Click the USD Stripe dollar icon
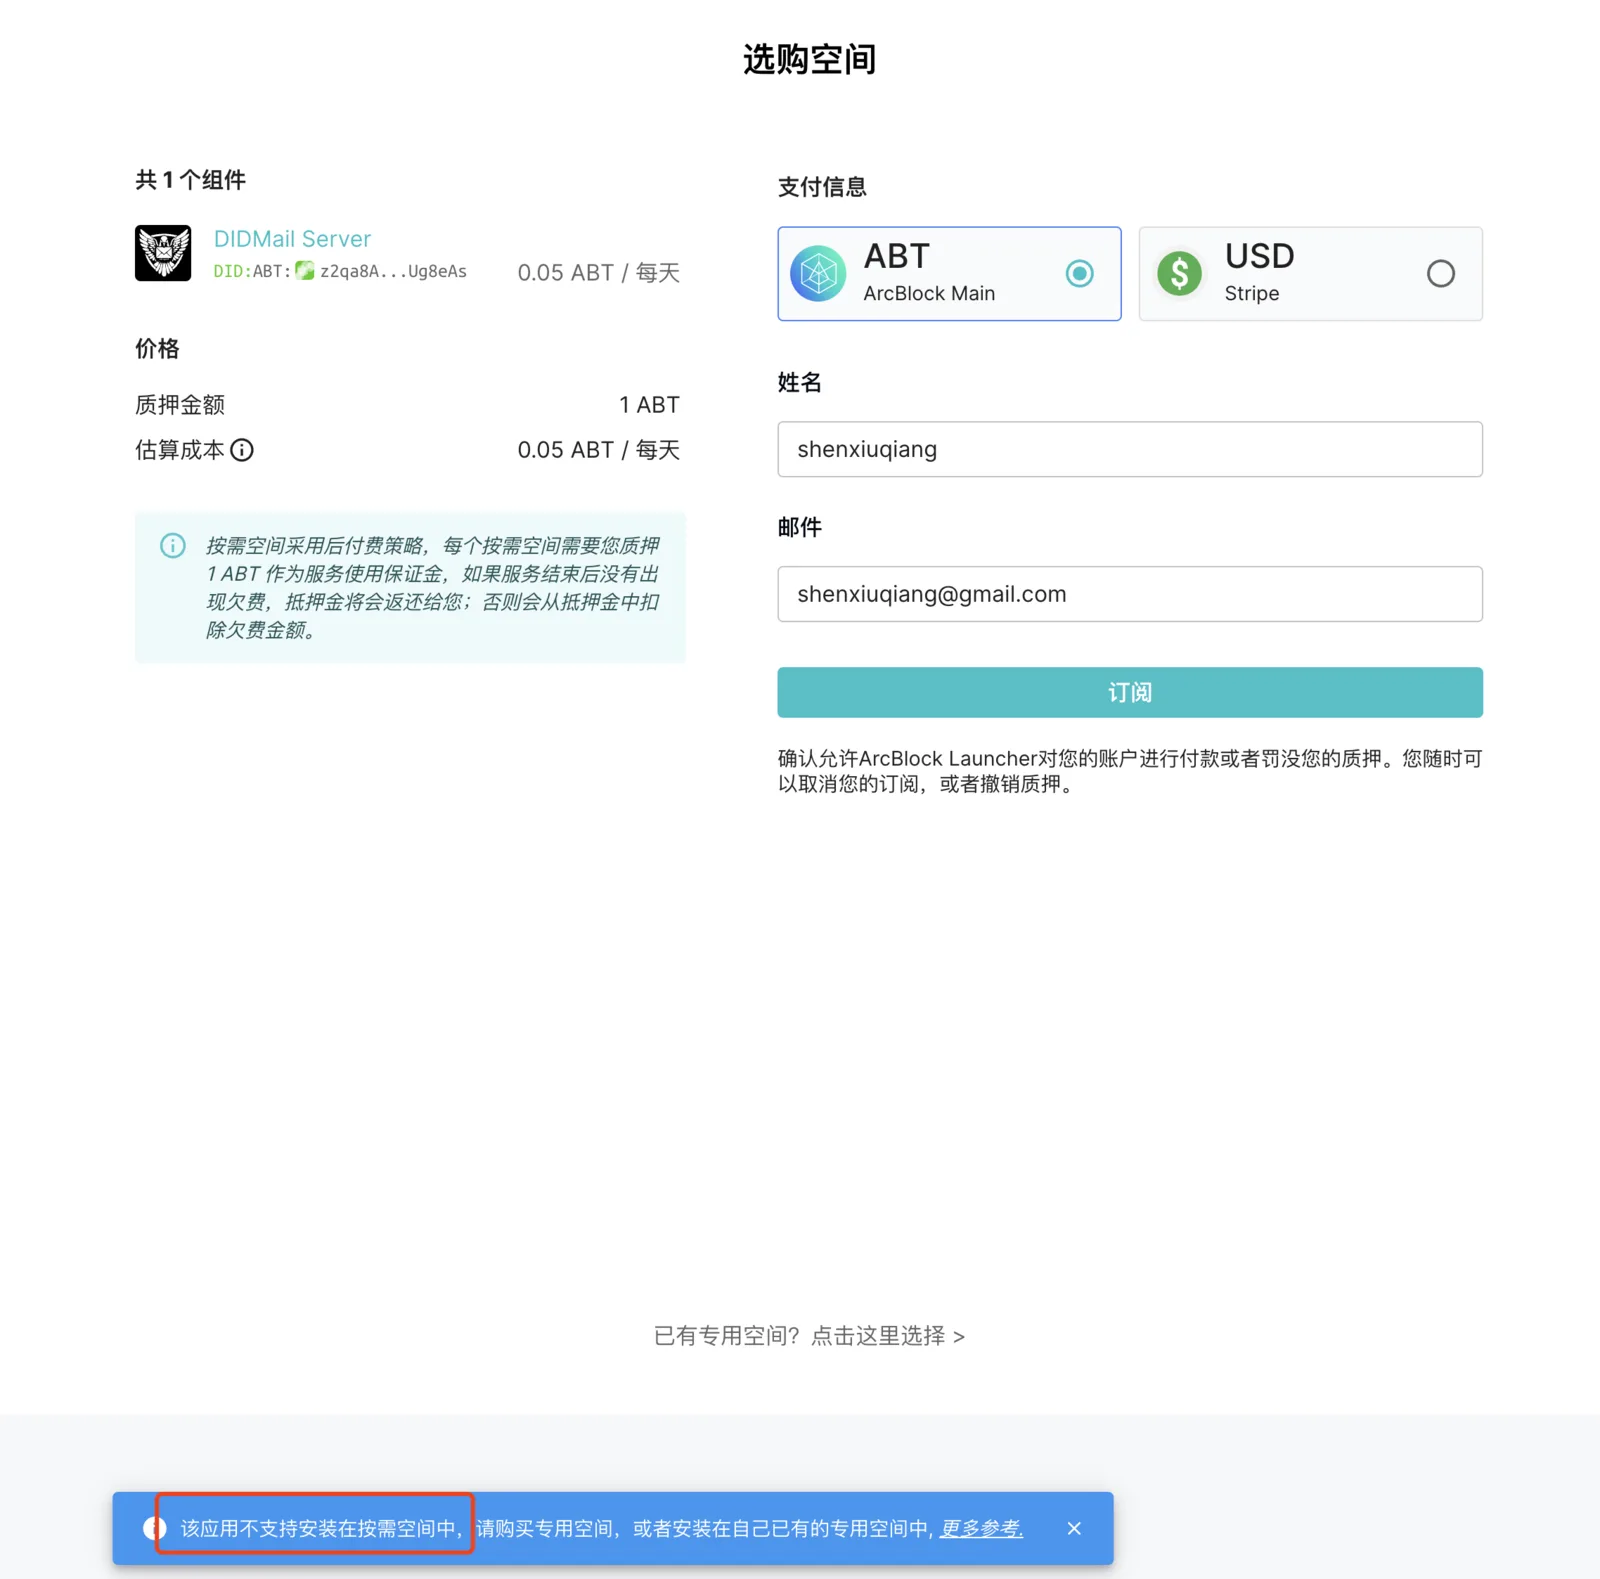The height and width of the screenshot is (1579, 1600). click(x=1180, y=273)
